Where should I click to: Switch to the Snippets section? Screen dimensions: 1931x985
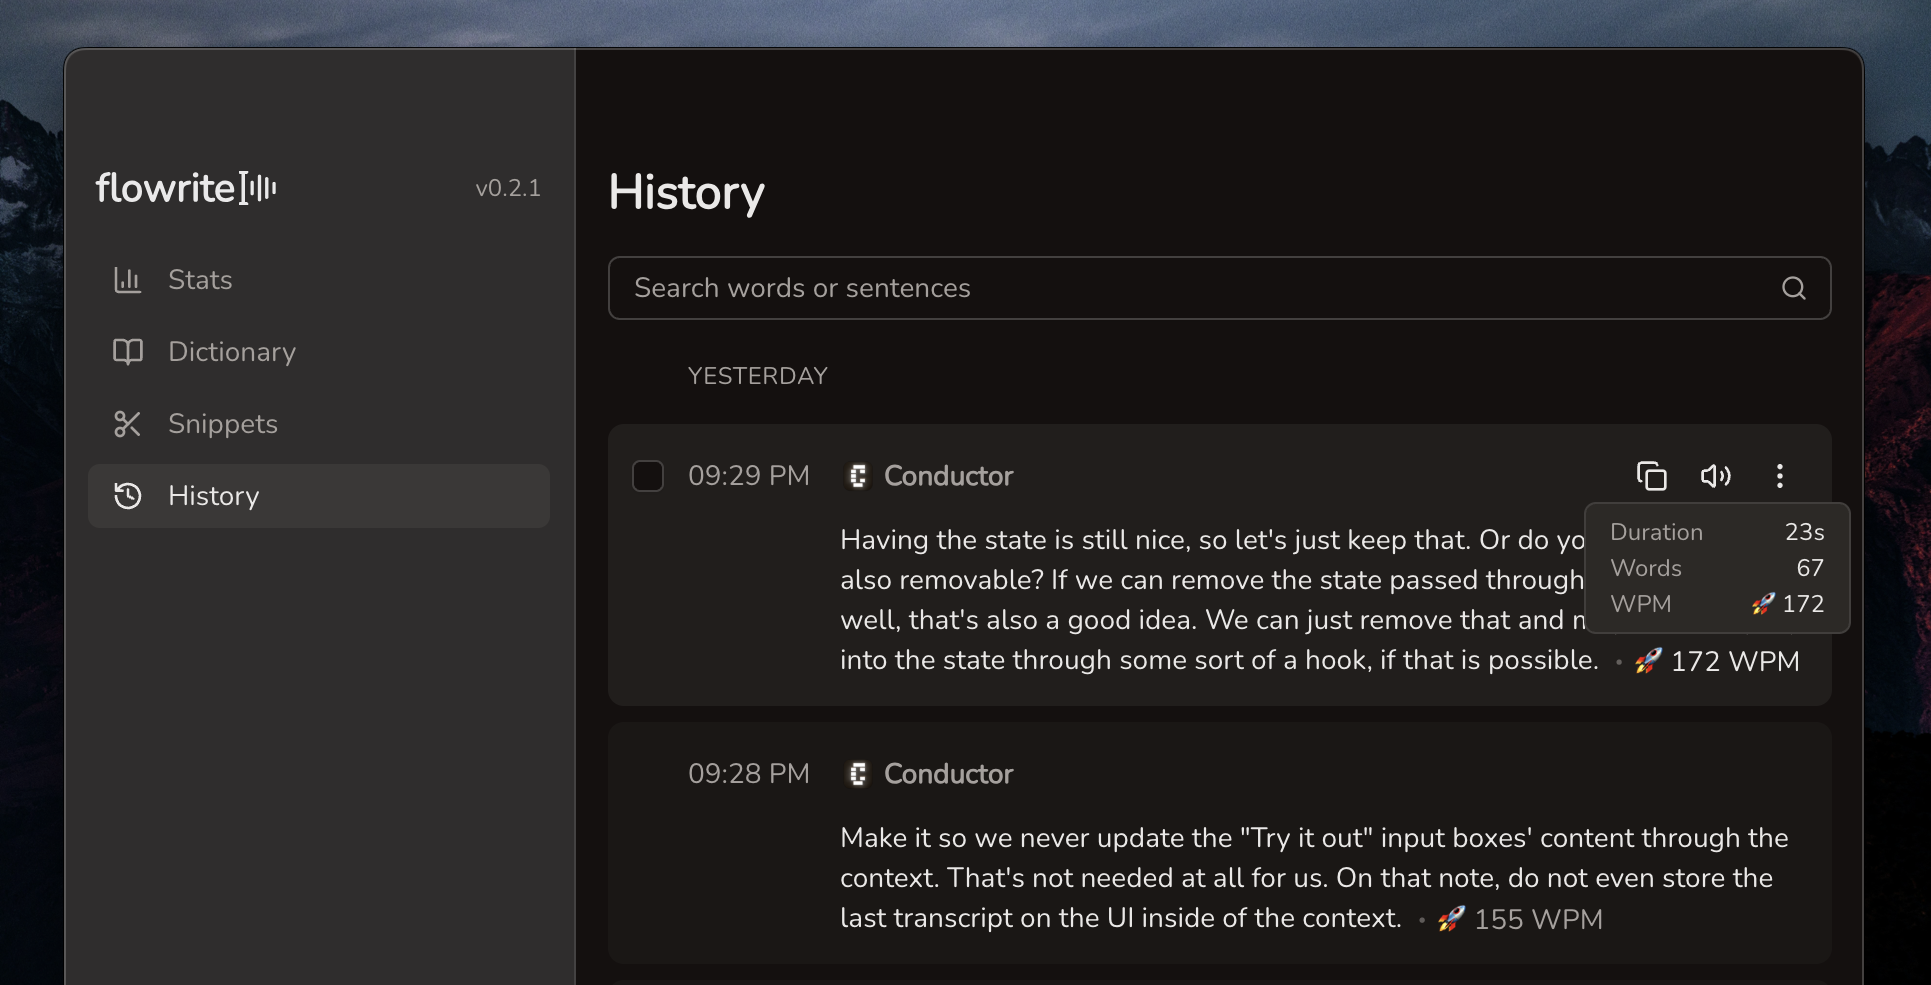pyautogui.click(x=222, y=423)
